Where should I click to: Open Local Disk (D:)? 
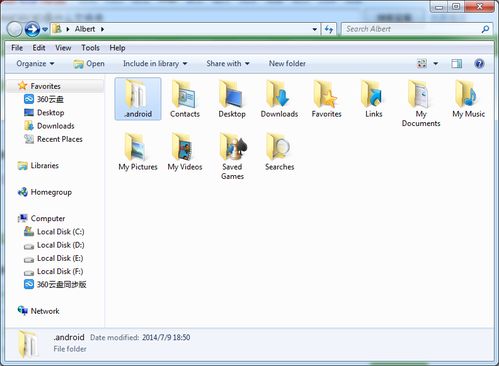coord(54,245)
